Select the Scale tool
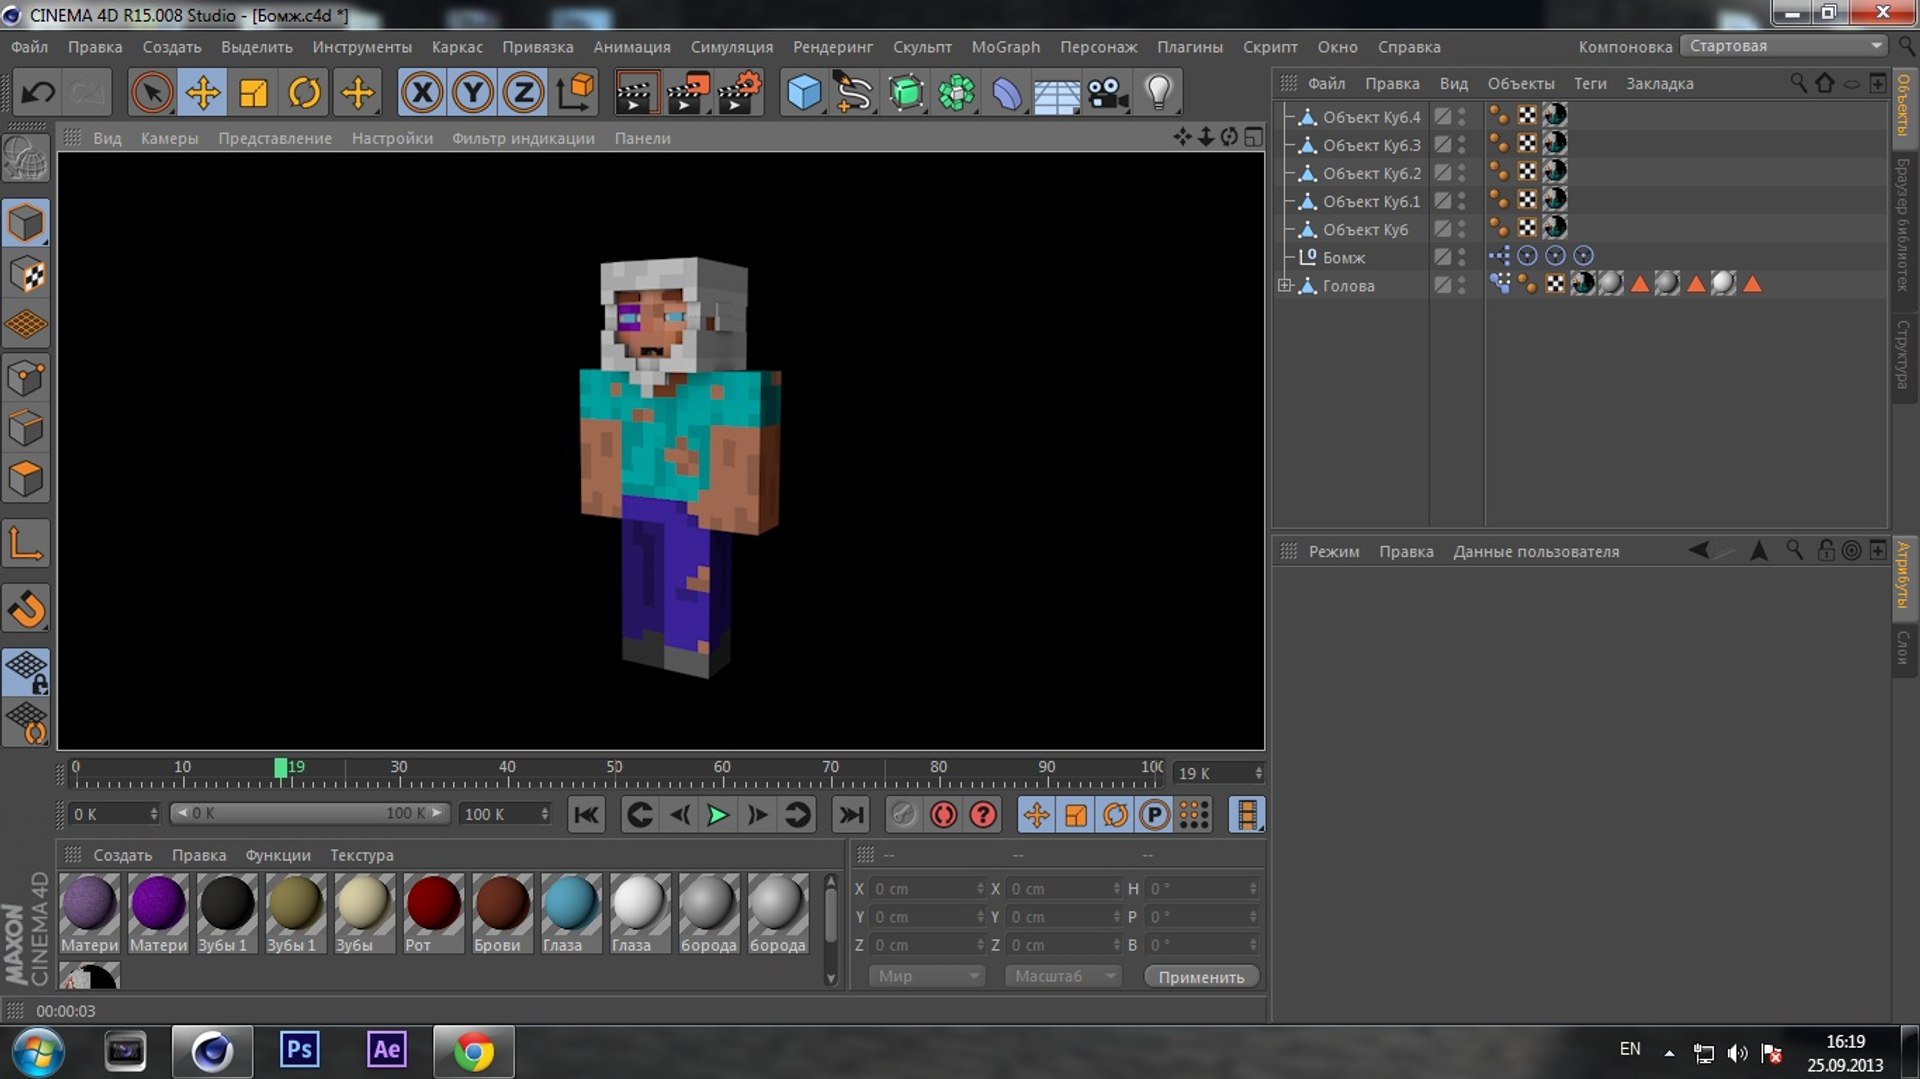Image resolution: width=1920 pixels, height=1079 pixels. (254, 93)
